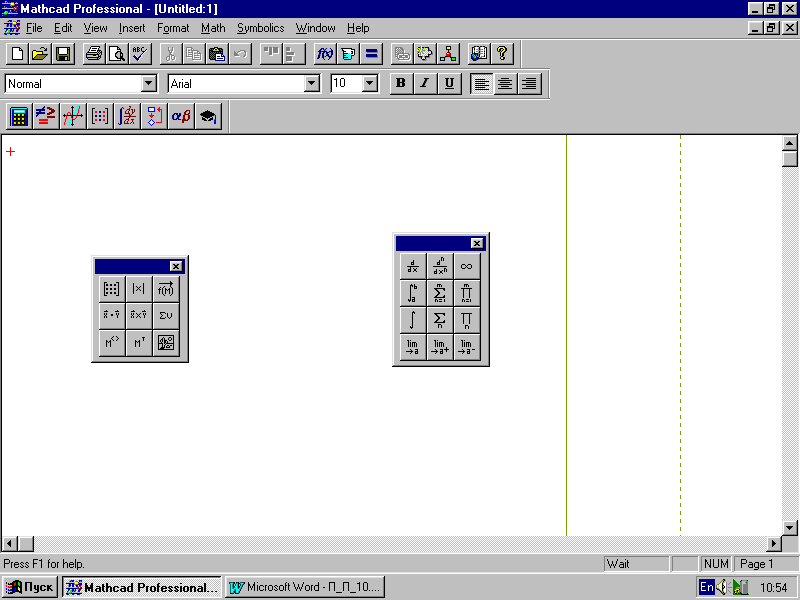Open the Arithmetic palette calculator icon
Viewport: 800px width, 600px height.
click(19, 116)
